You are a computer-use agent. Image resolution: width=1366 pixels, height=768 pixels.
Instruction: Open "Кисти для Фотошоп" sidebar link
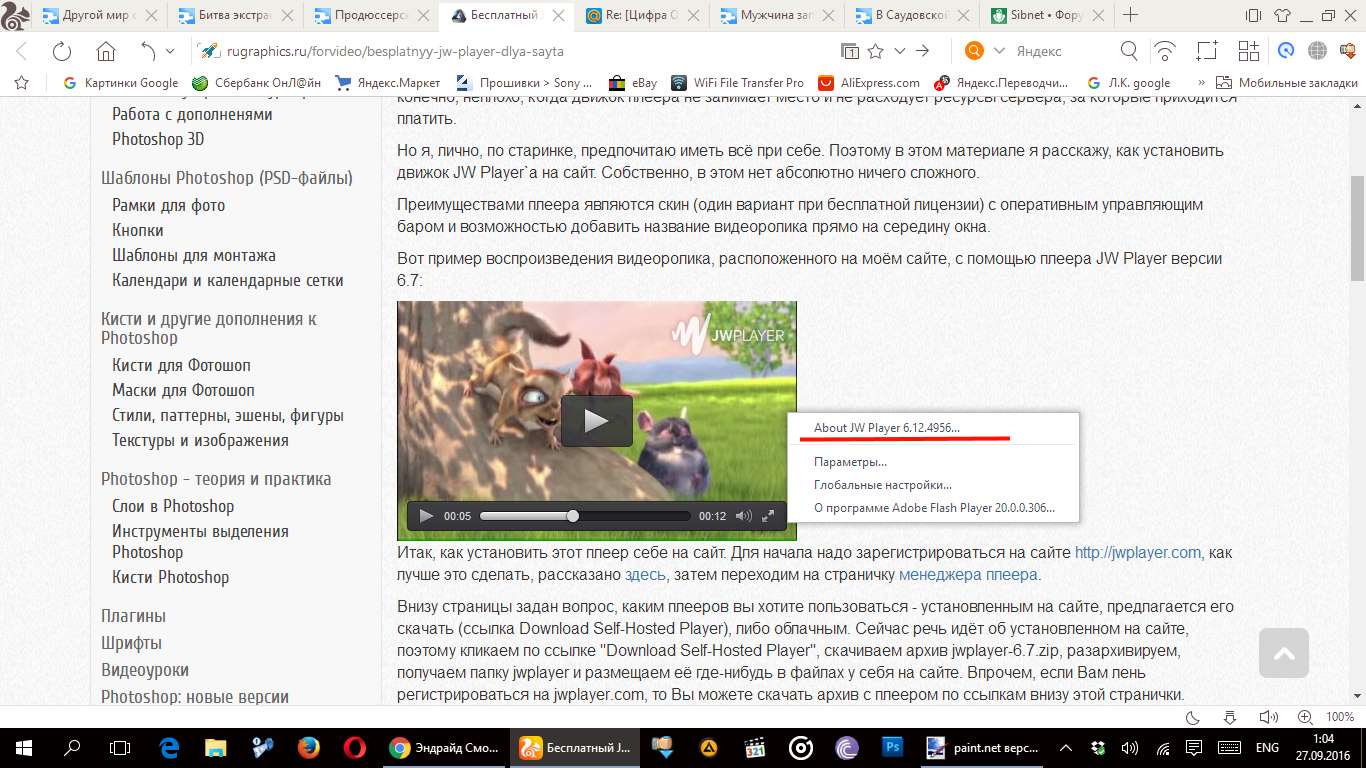[x=181, y=365]
